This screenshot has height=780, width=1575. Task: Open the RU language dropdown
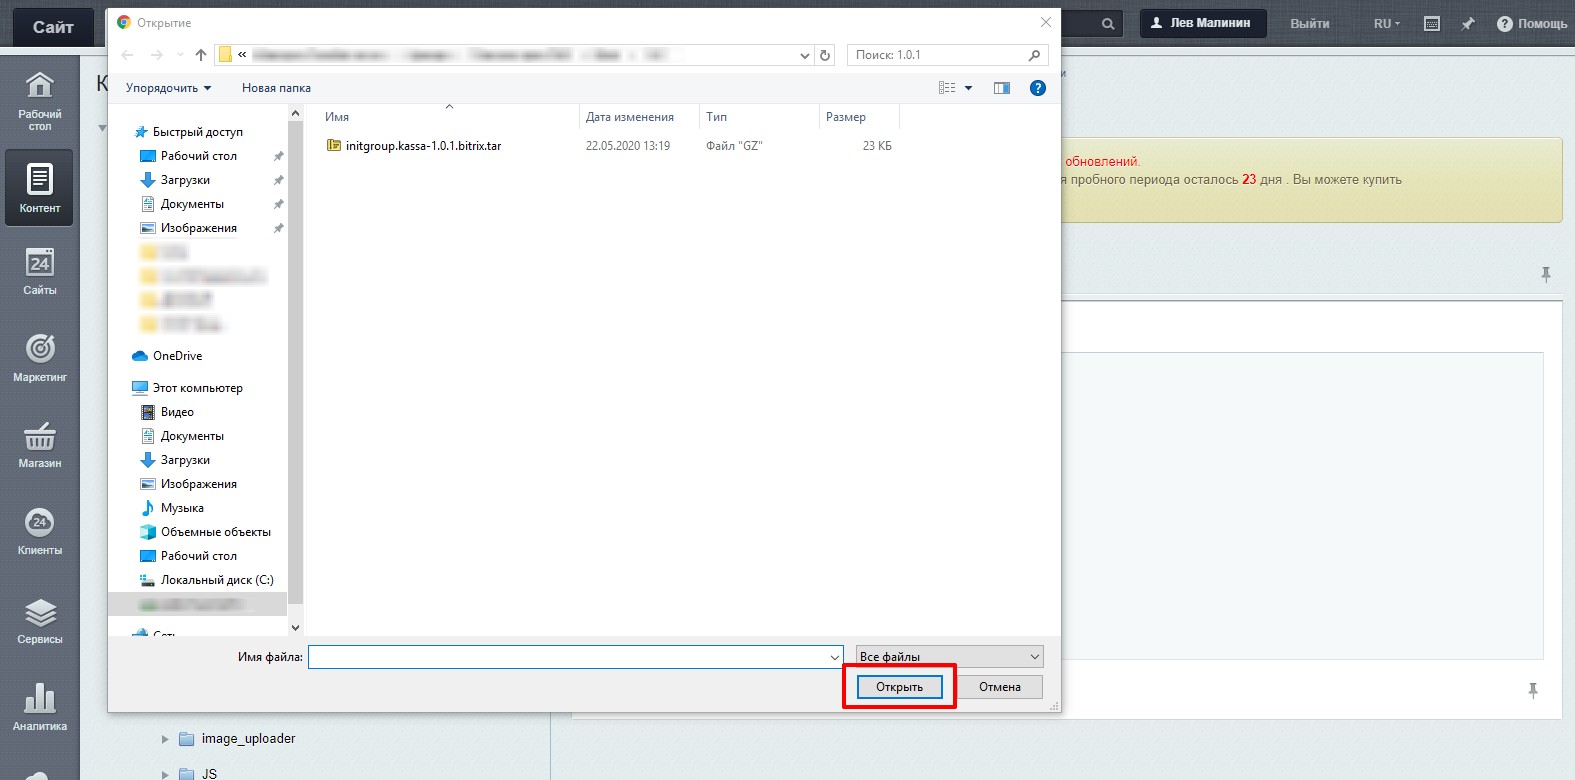[x=1386, y=23]
